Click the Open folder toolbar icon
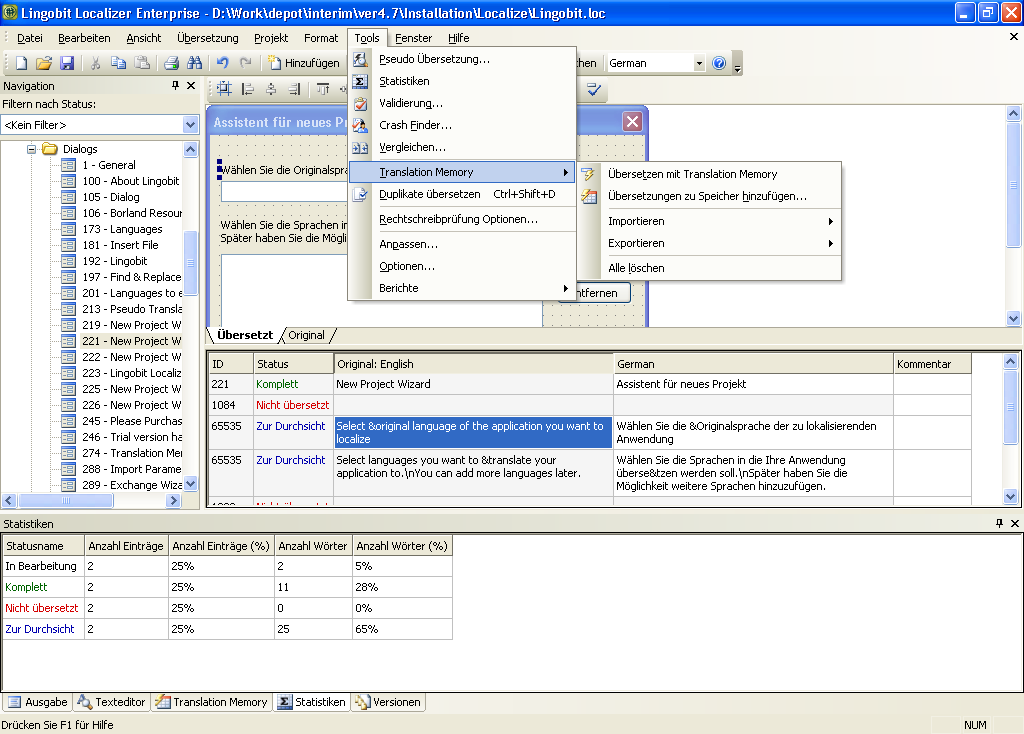1024x734 pixels. (x=44, y=63)
